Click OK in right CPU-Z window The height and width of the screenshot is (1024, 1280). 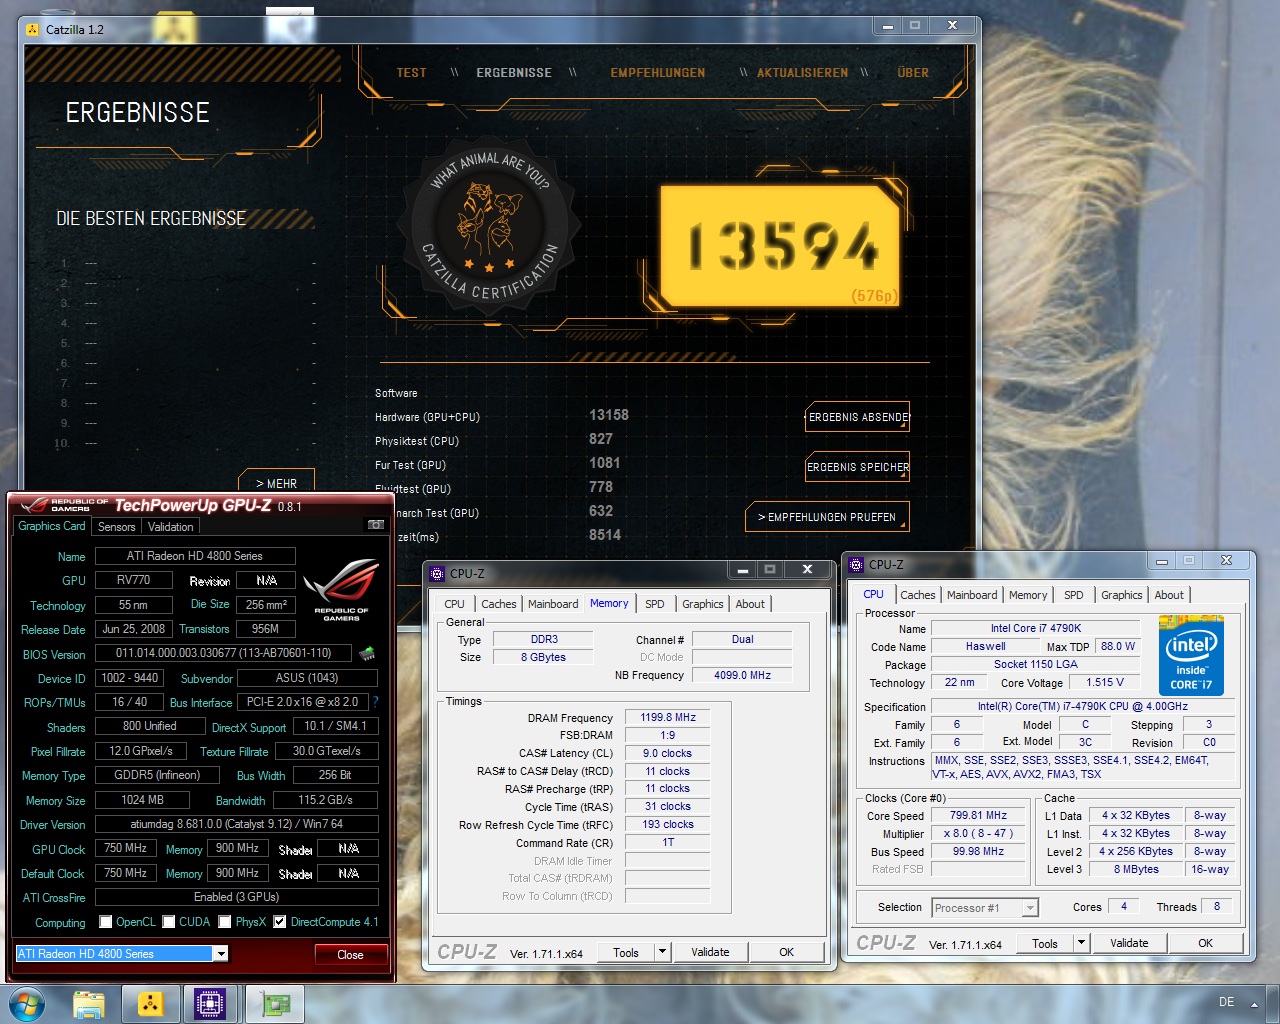(x=1206, y=943)
